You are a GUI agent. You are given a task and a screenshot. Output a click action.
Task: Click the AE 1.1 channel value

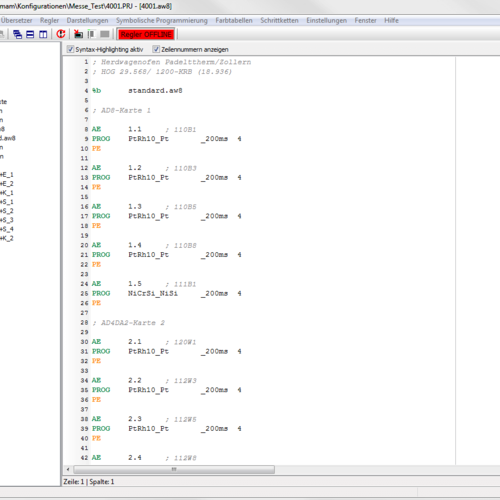pyautogui.click(x=135, y=129)
